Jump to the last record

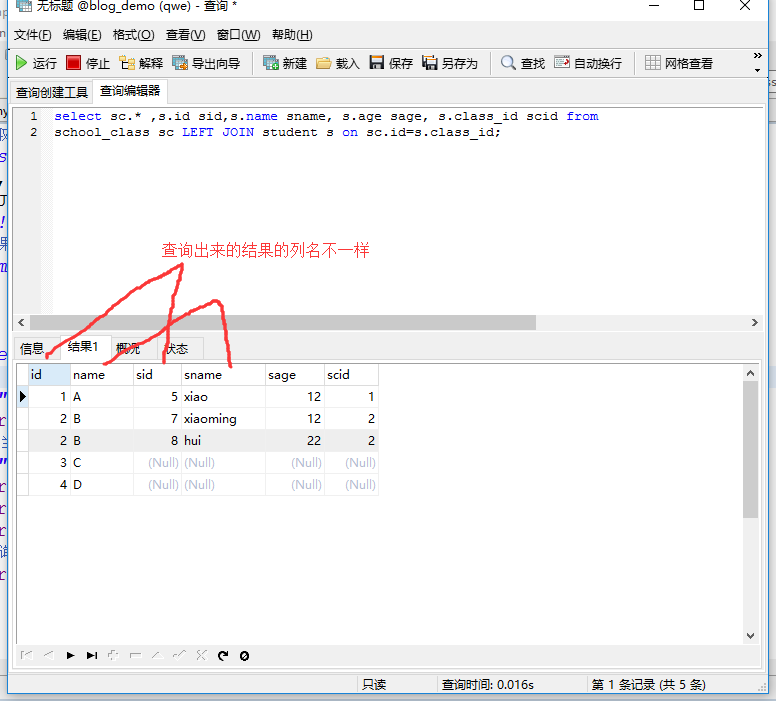click(92, 656)
